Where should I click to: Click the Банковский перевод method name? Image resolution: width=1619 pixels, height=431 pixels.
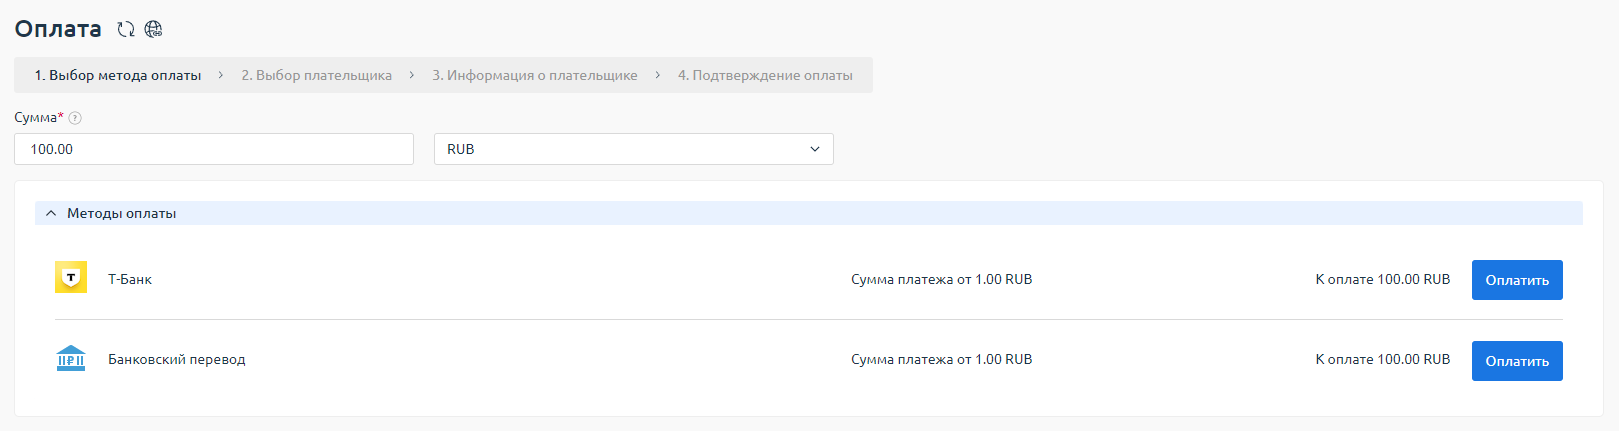coord(176,359)
